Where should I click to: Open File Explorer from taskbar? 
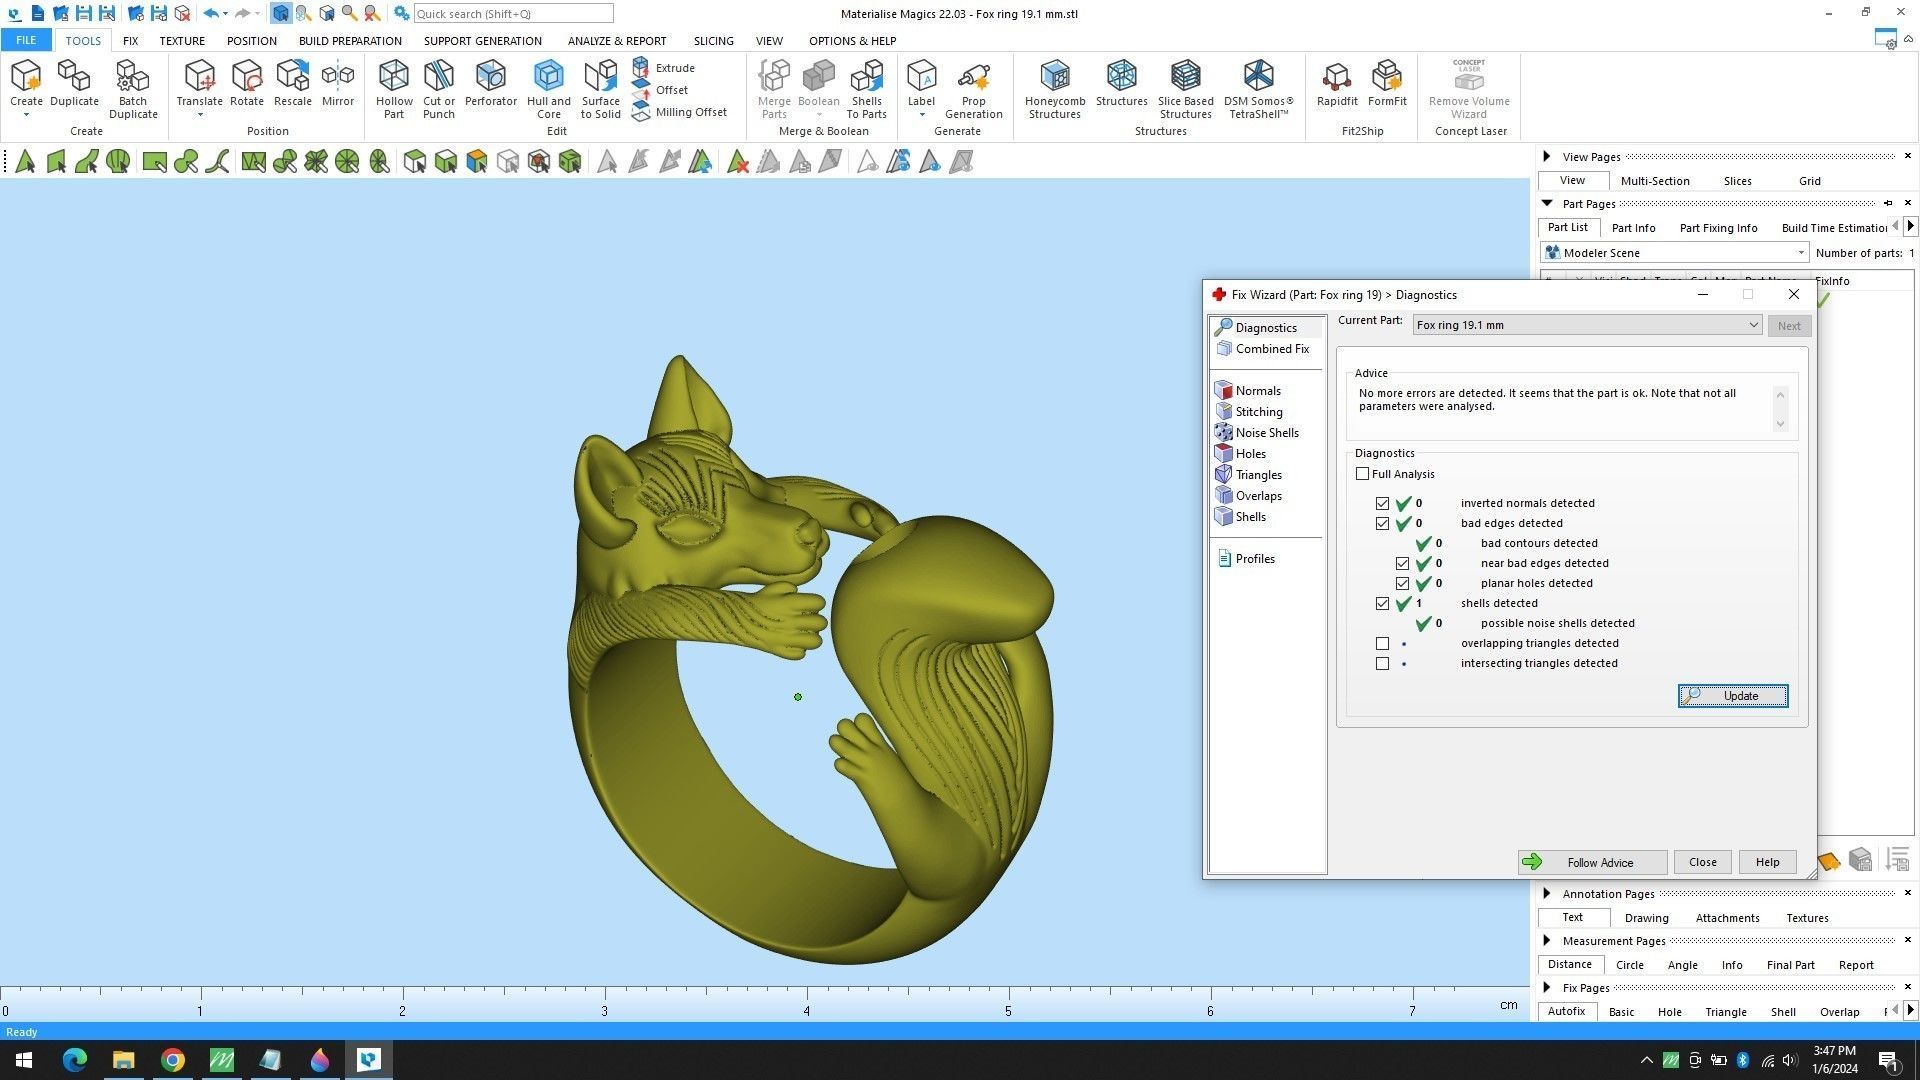123,1060
